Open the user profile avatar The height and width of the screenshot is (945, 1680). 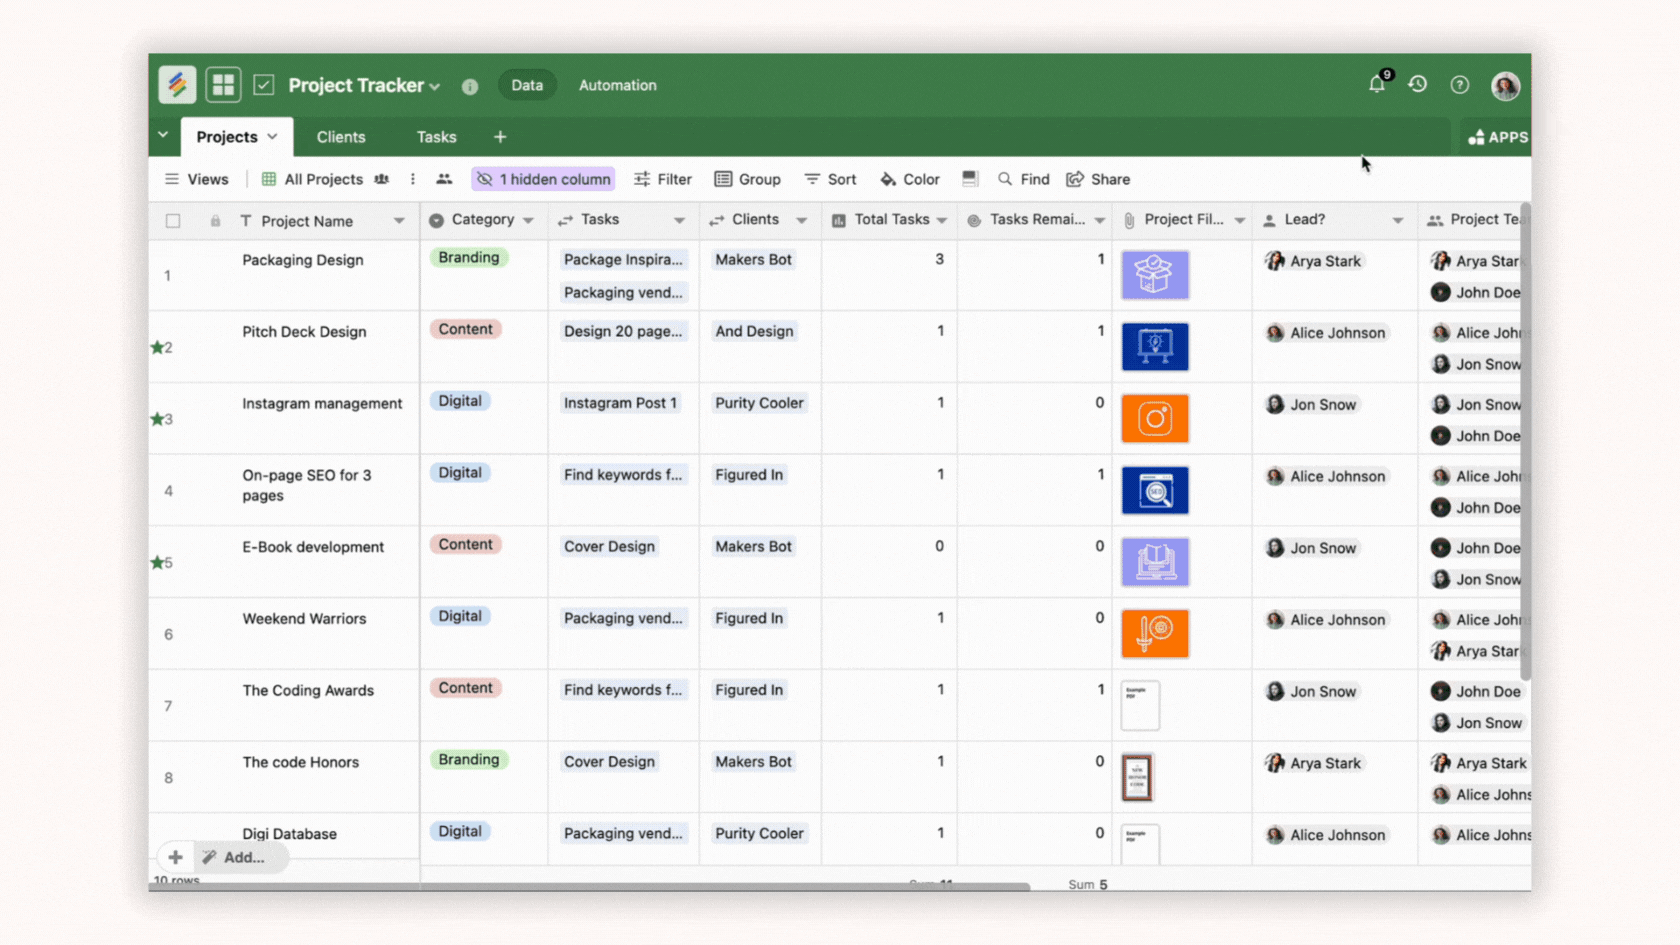pyautogui.click(x=1505, y=86)
